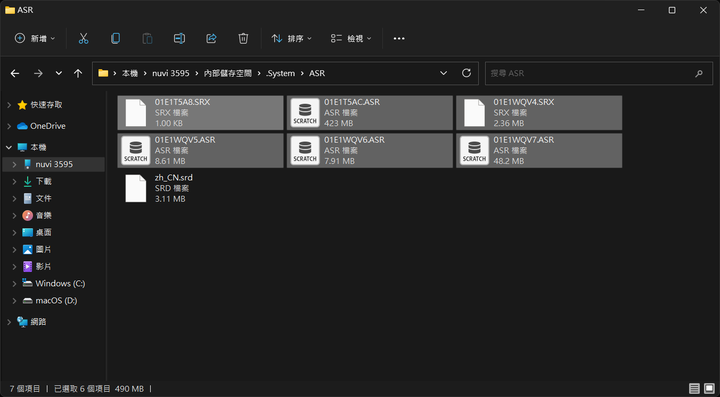720x397 pixels.
Task: Click the ASR breadcrumb segment
Action: [317, 73]
